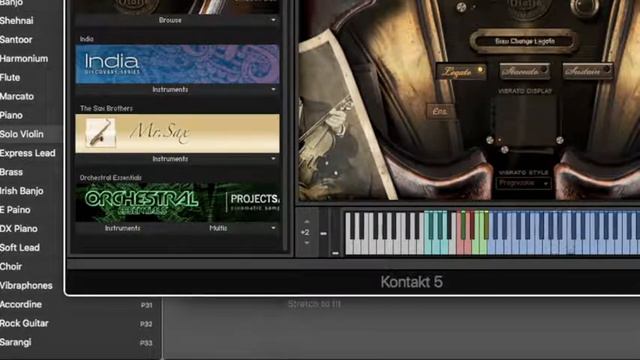The width and height of the screenshot is (640, 360).
Task: Select the Solo Violin patch
Action: point(22,134)
